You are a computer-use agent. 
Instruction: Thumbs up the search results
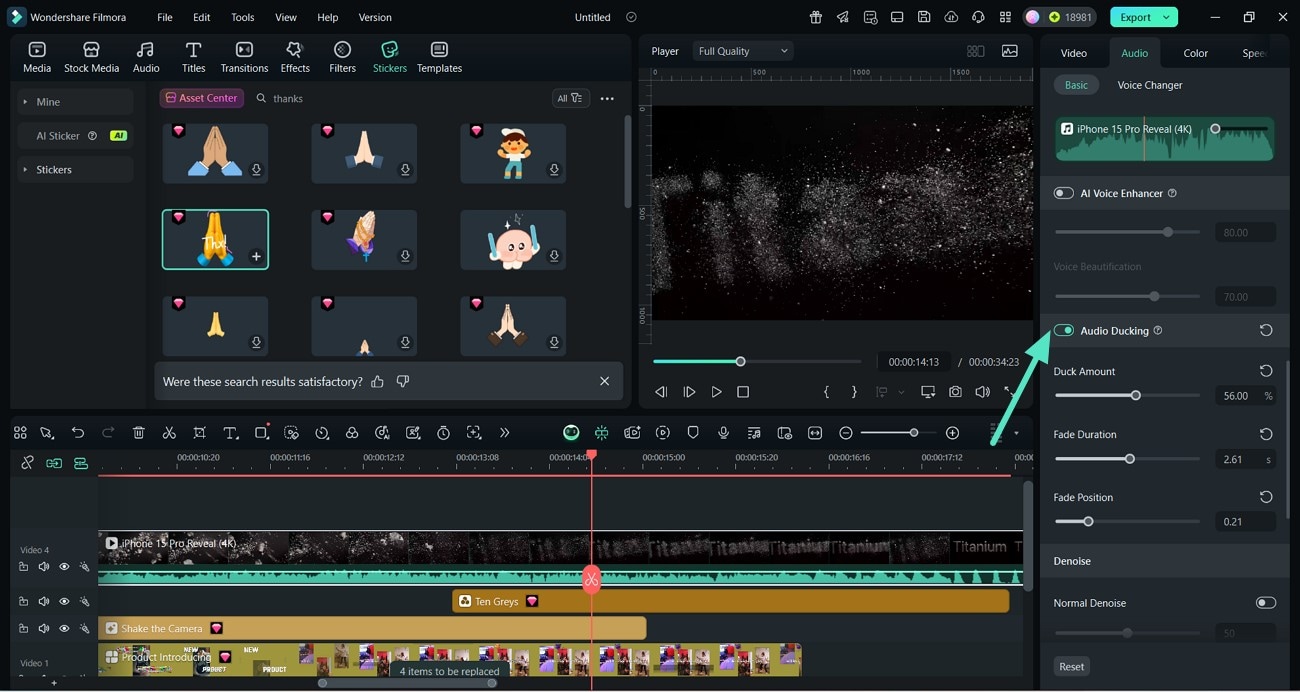click(x=377, y=381)
